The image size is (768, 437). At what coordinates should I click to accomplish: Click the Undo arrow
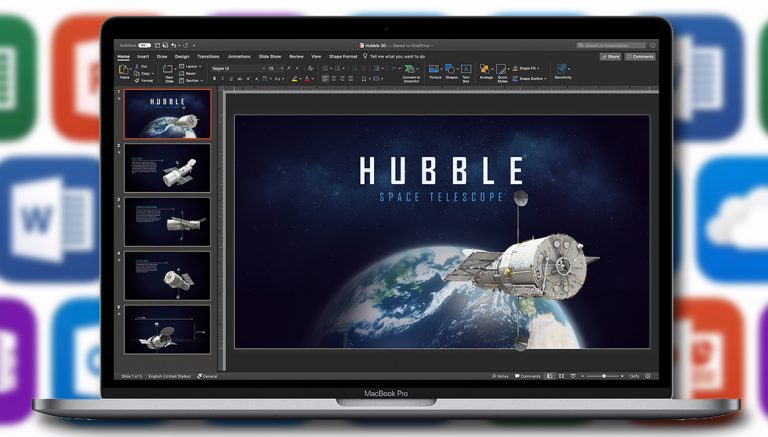click(173, 46)
